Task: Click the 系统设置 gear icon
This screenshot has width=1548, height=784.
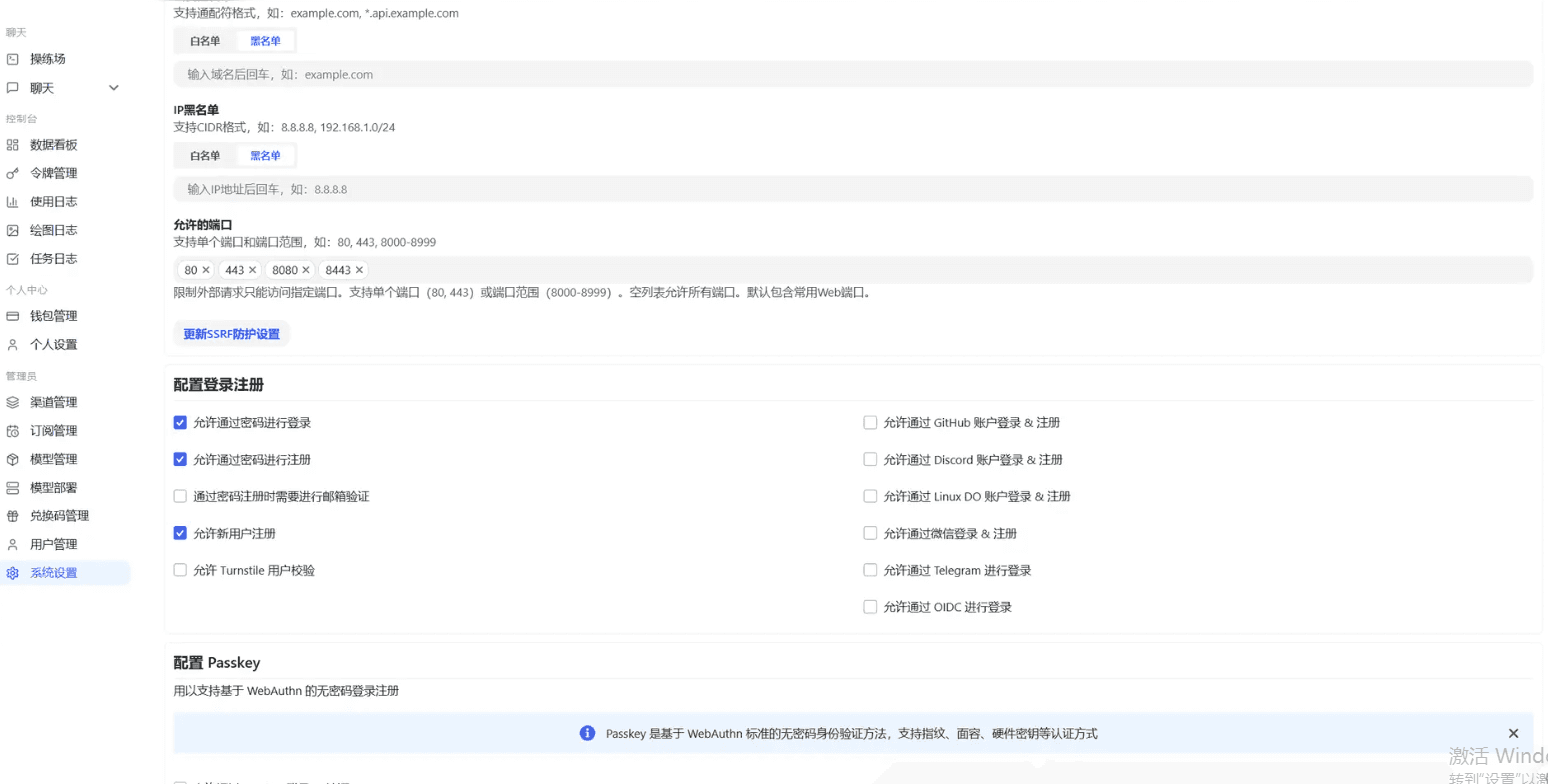Action: tap(13, 574)
